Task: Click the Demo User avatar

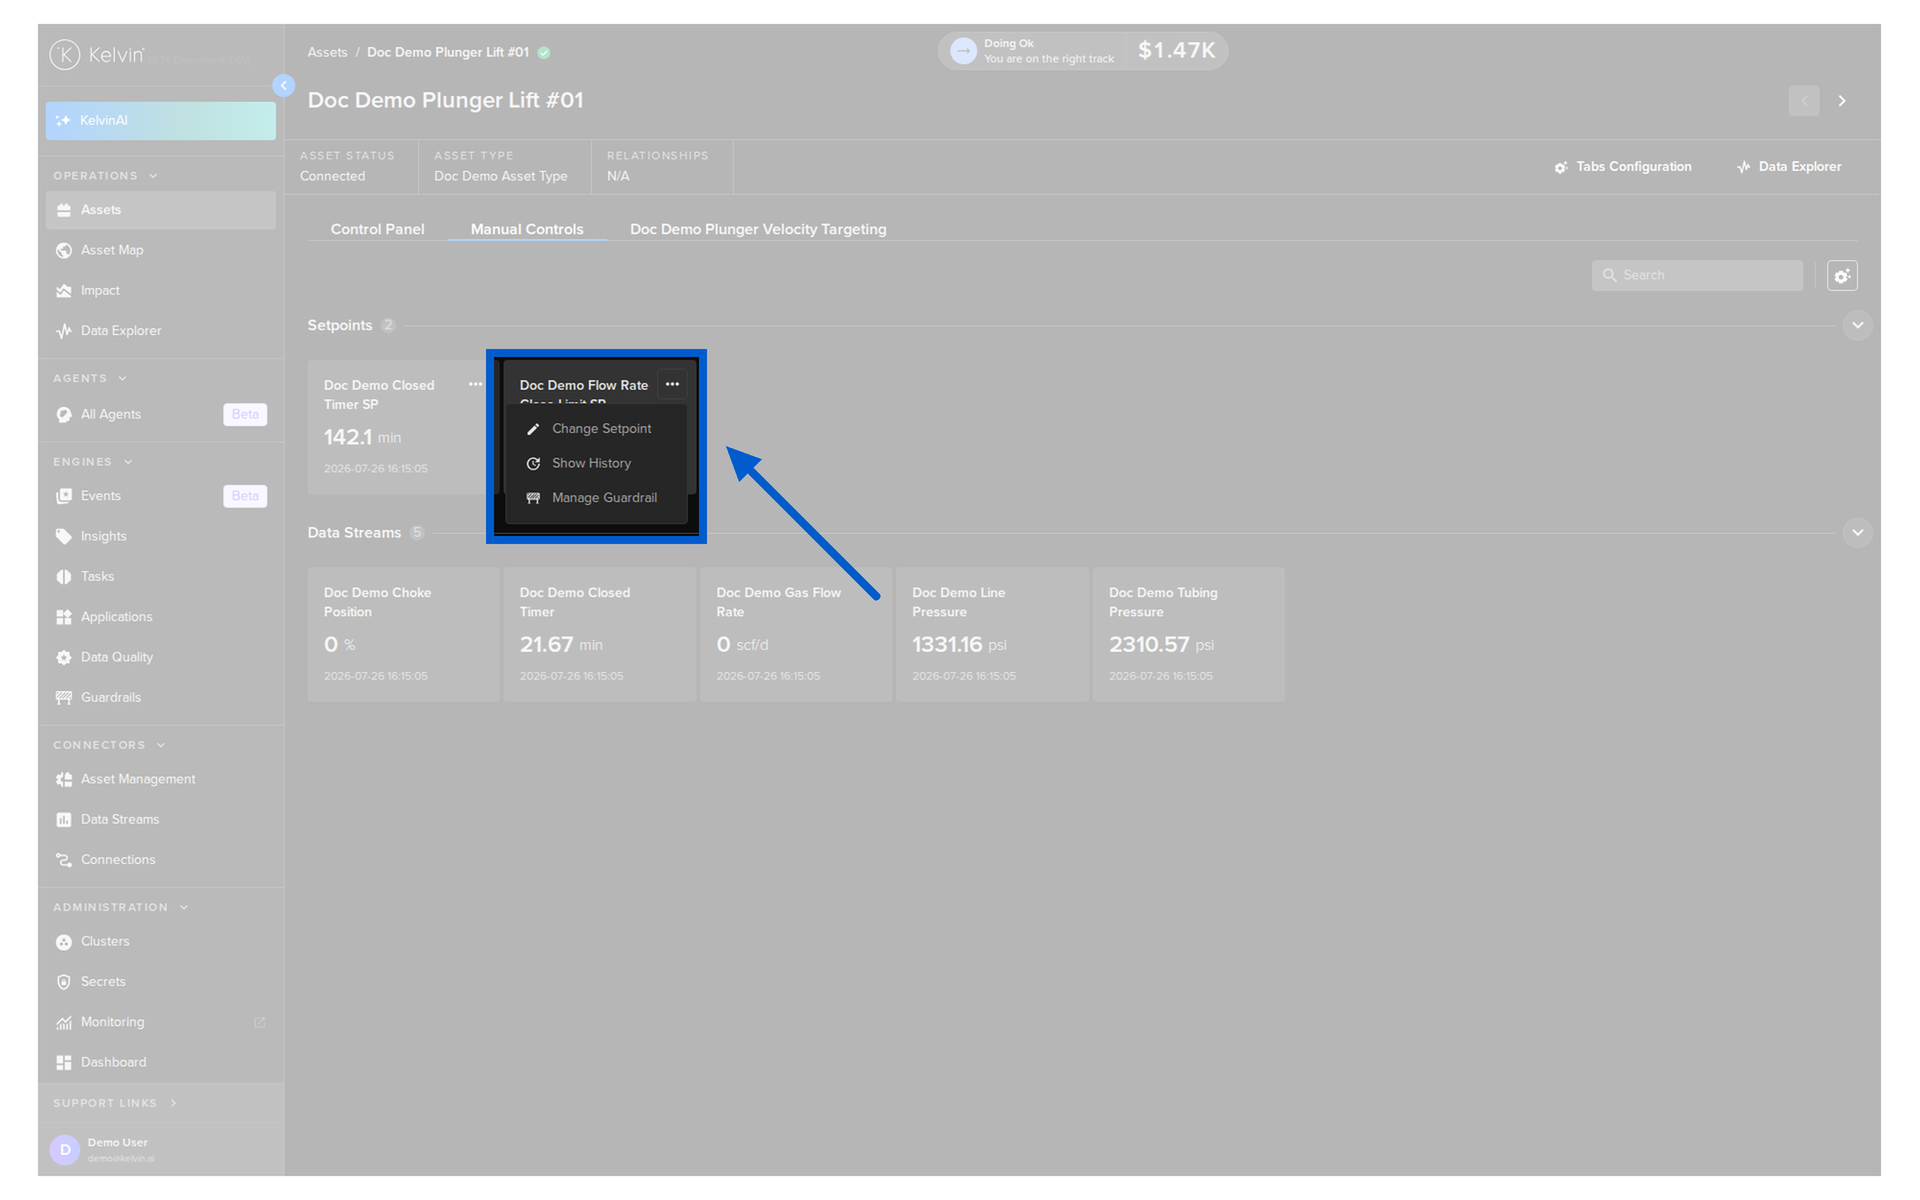Action: (x=65, y=1150)
